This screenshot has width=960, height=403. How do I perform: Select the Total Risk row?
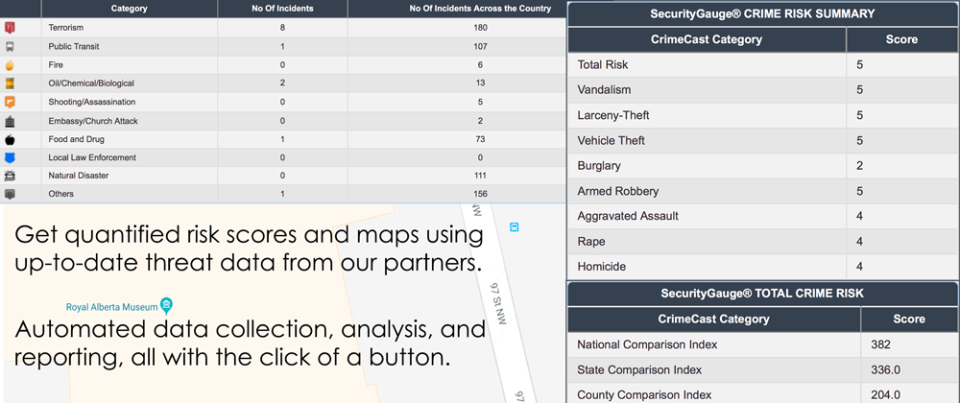(763, 65)
